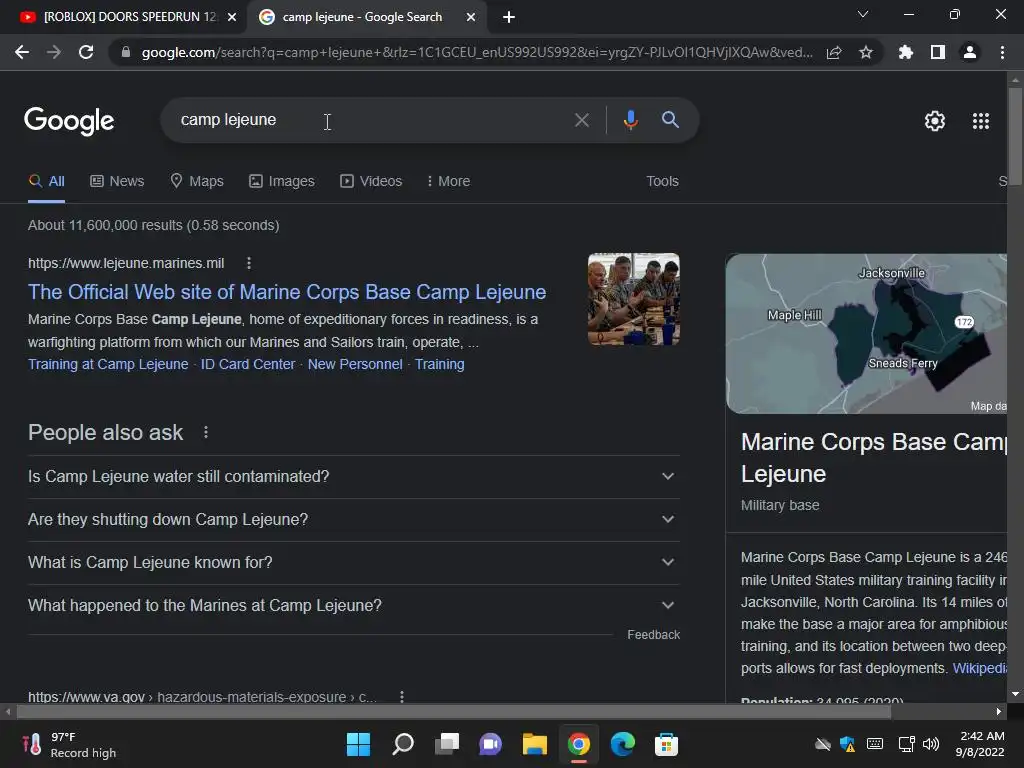The image size is (1024, 768).
Task: Open the Chrome profile avatar
Action: coord(970,52)
